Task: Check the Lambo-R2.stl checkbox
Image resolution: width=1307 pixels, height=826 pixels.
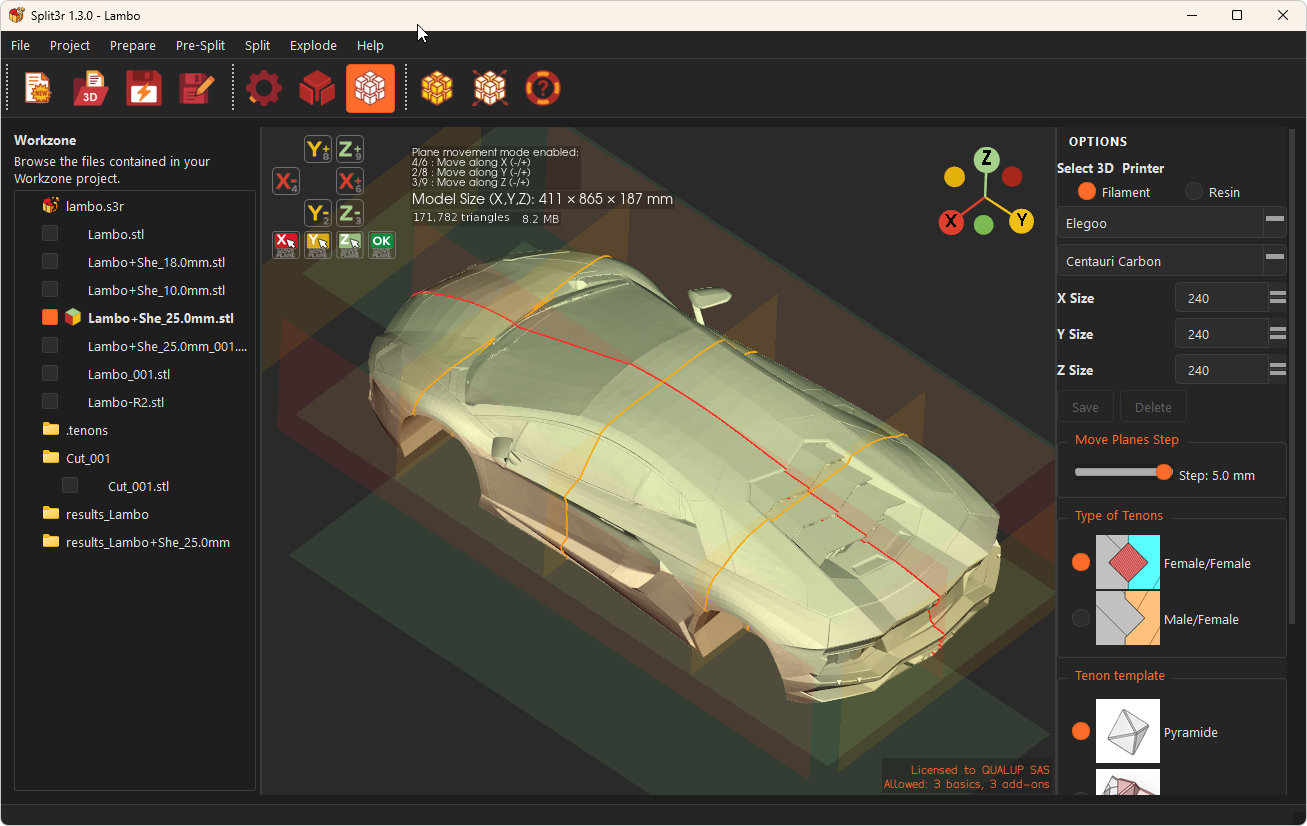Action: tap(50, 402)
